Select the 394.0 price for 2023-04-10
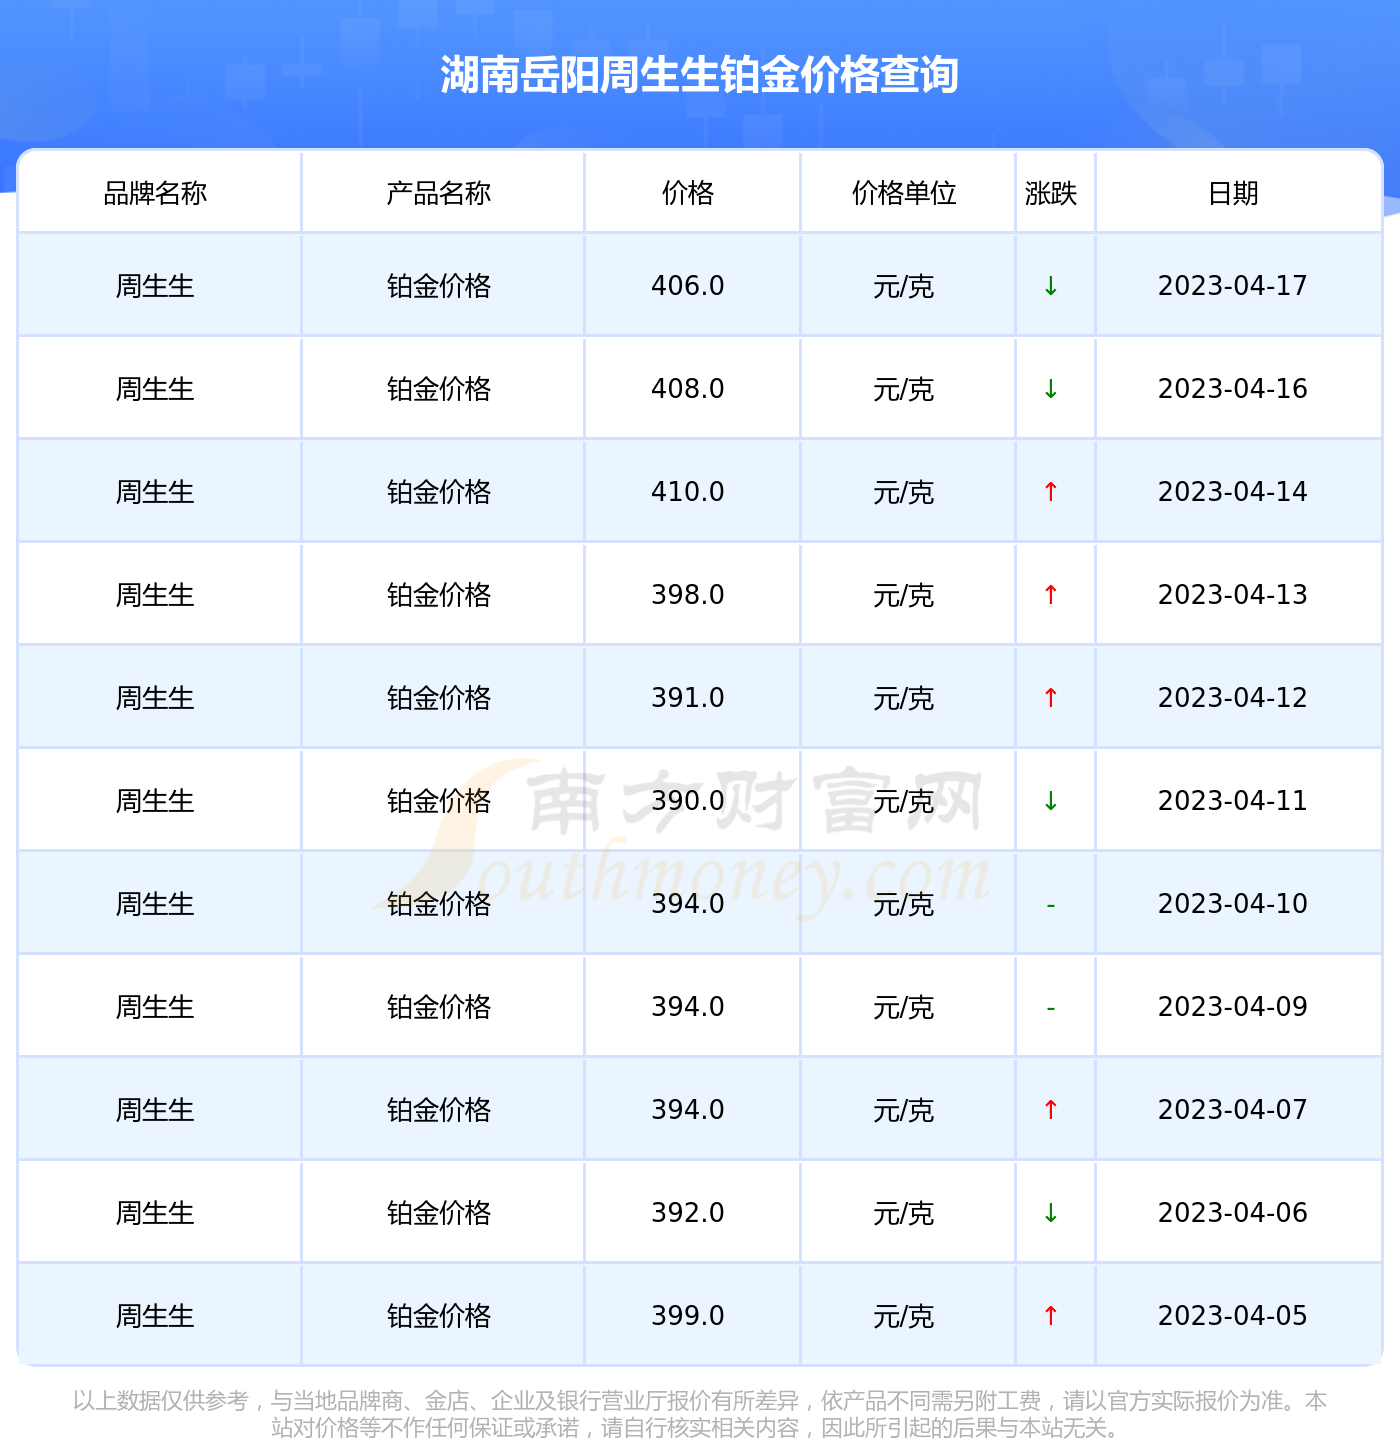 click(x=688, y=904)
